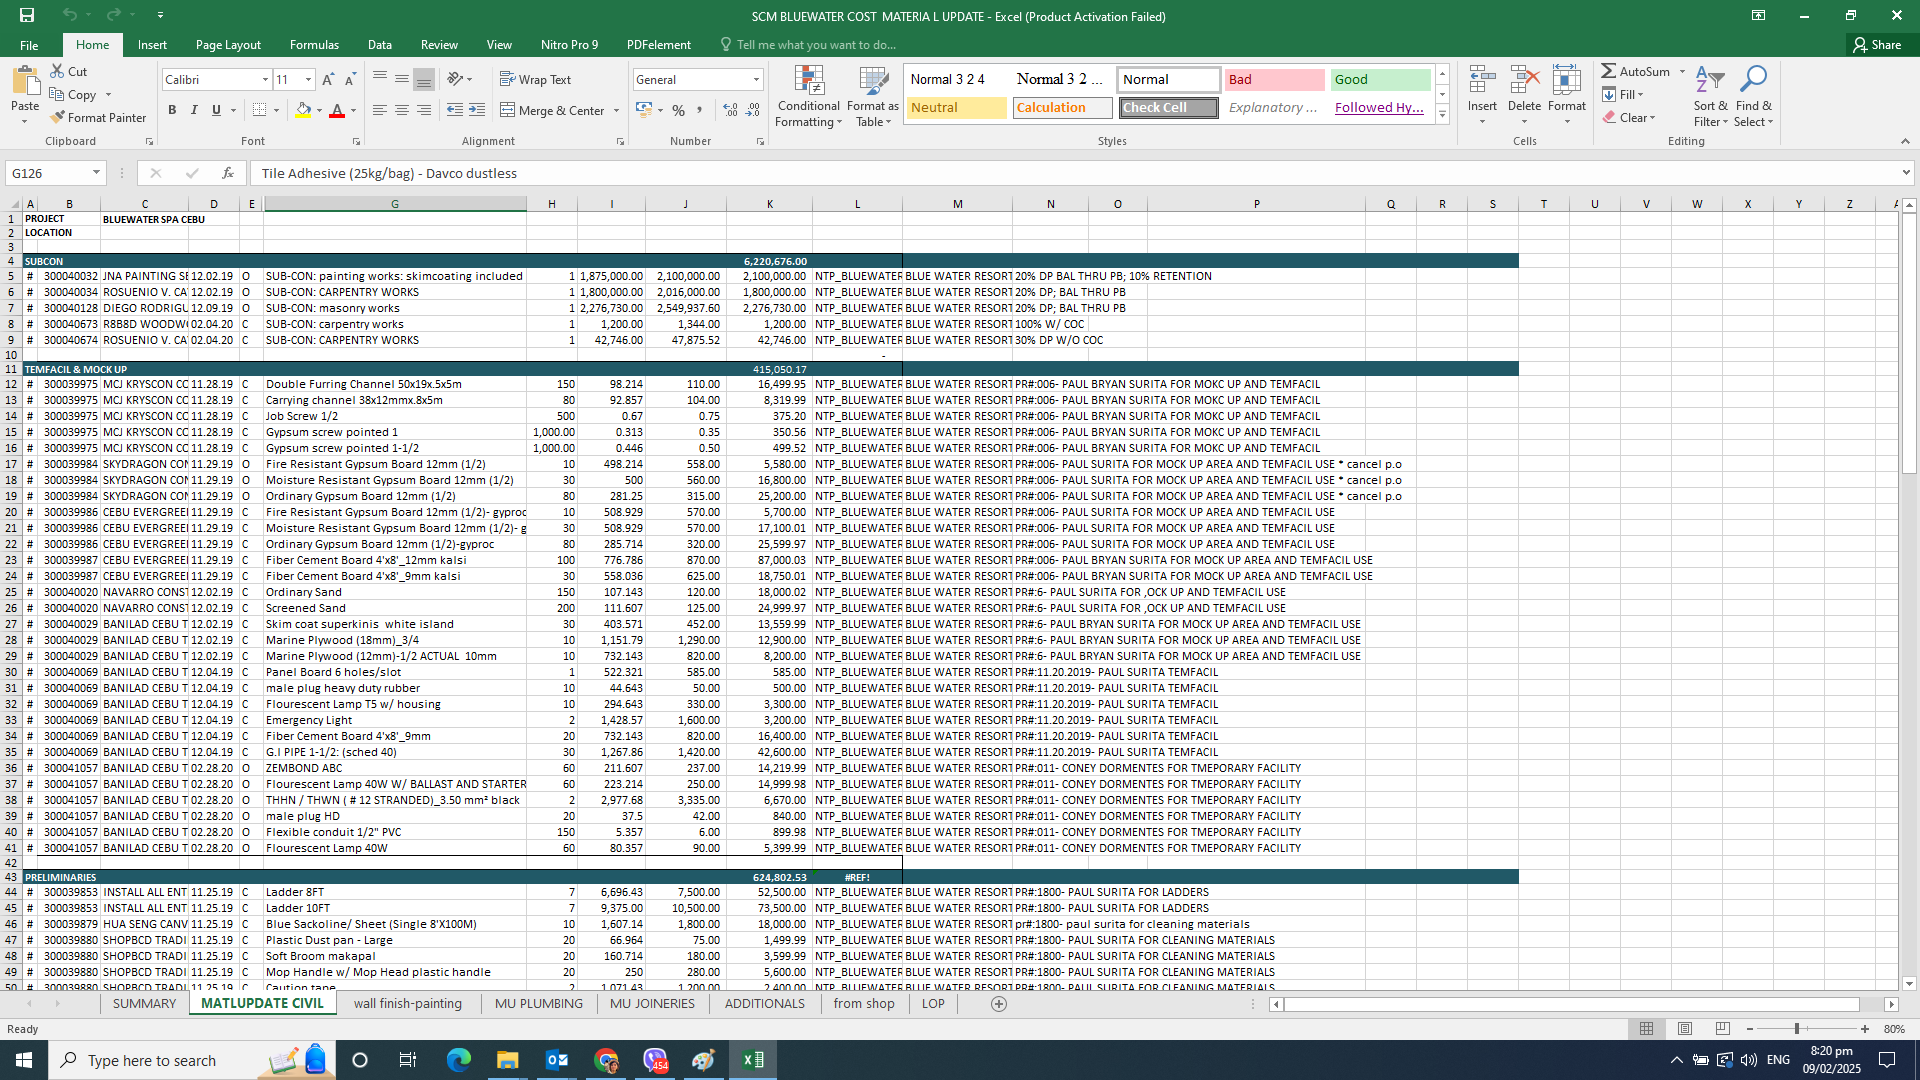
Task: Open Sort & Filter options
Action: (x=1710, y=96)
